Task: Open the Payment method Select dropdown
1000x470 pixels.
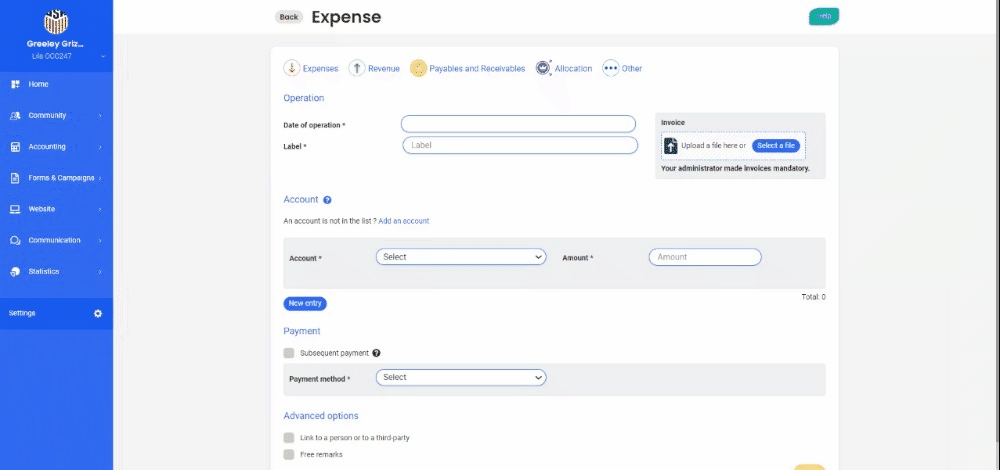Action: point(460,378)
